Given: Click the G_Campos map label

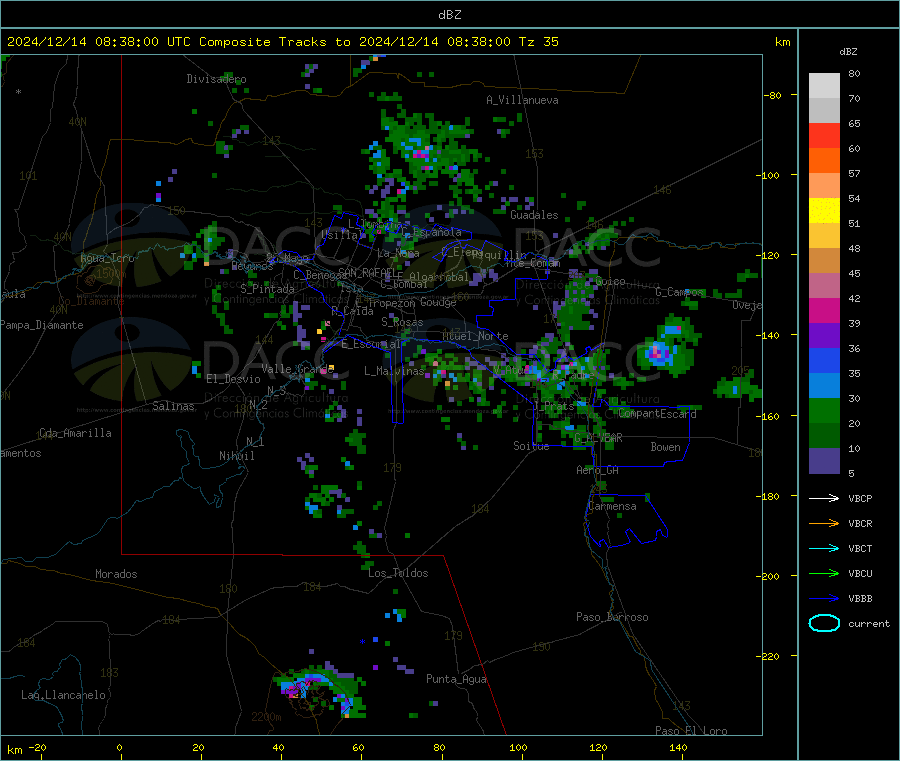Looking at the screenshot, I should coord(679,292).
